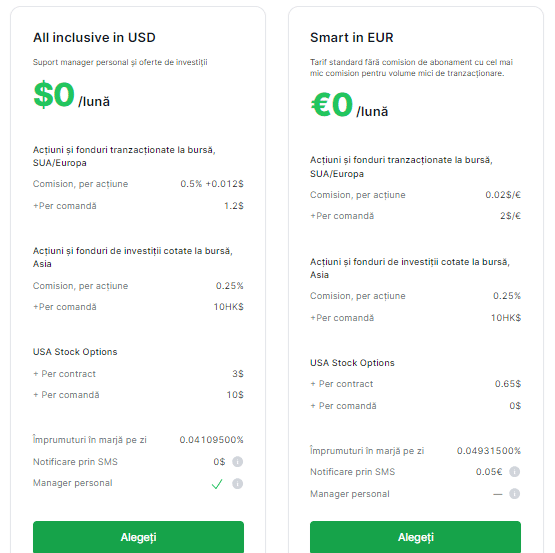Select the 0.02$/€ commission value
This screenshot has width=555, height=553.
pyautogui.click(x=503, y=195)
